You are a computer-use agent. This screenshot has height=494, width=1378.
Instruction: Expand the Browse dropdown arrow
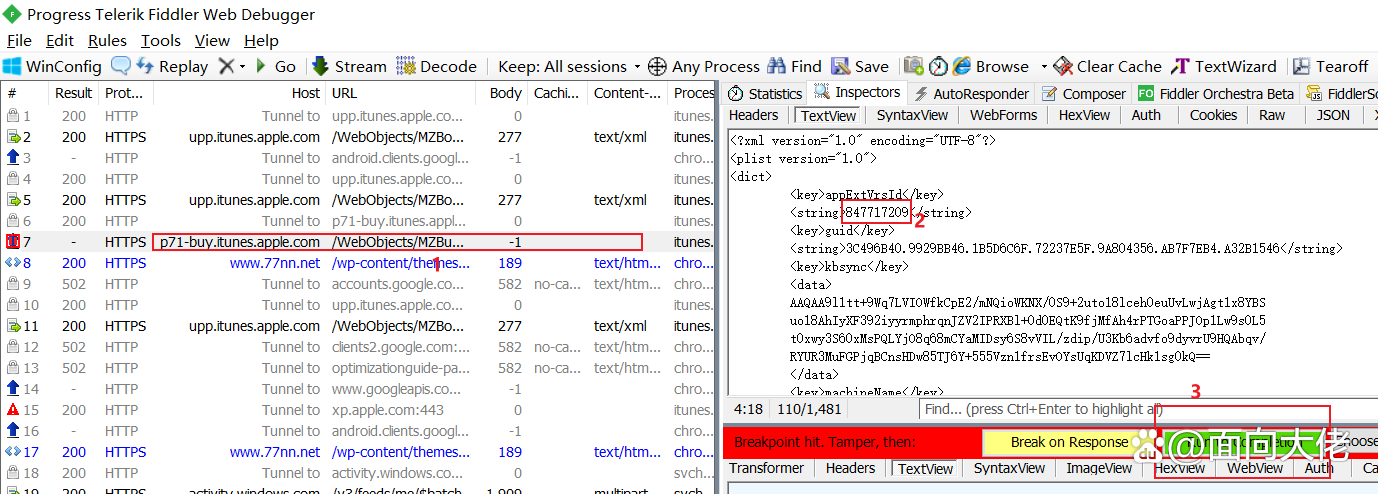[1043, 66]
